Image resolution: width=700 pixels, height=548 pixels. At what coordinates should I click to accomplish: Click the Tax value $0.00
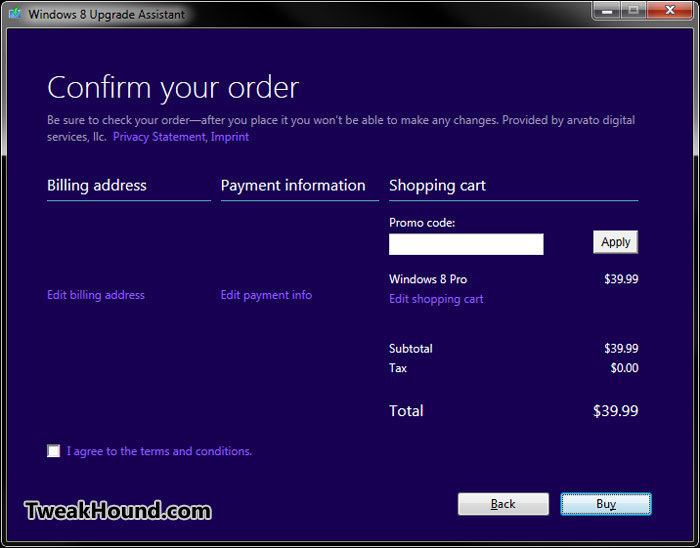coord(624,368)
